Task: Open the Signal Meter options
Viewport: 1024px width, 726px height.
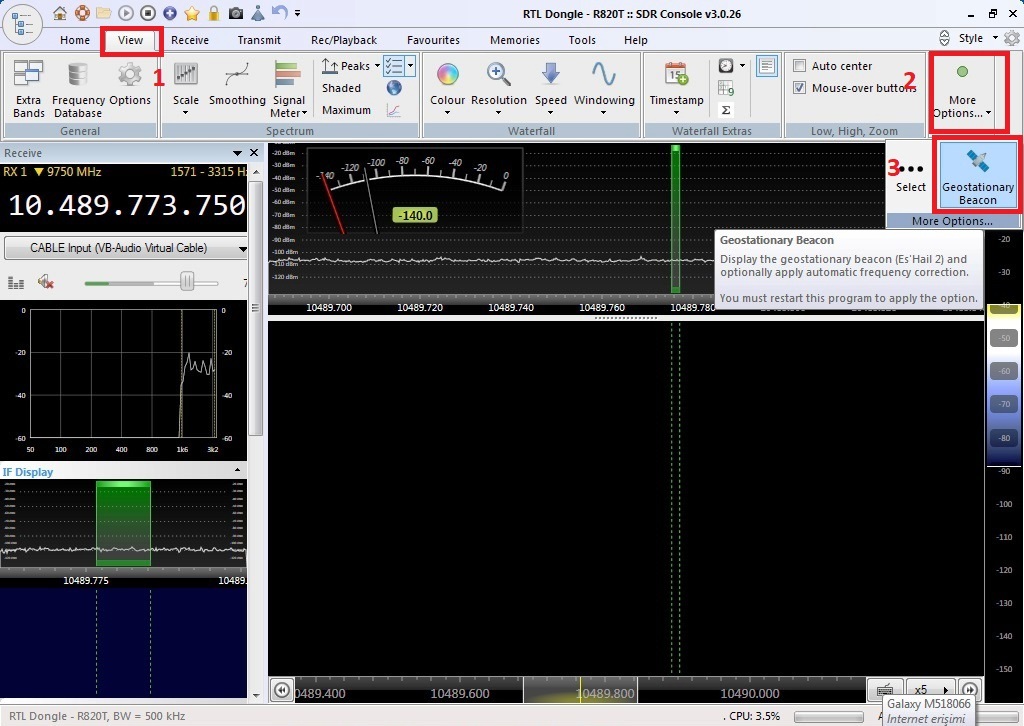Action: pos(288,87)
